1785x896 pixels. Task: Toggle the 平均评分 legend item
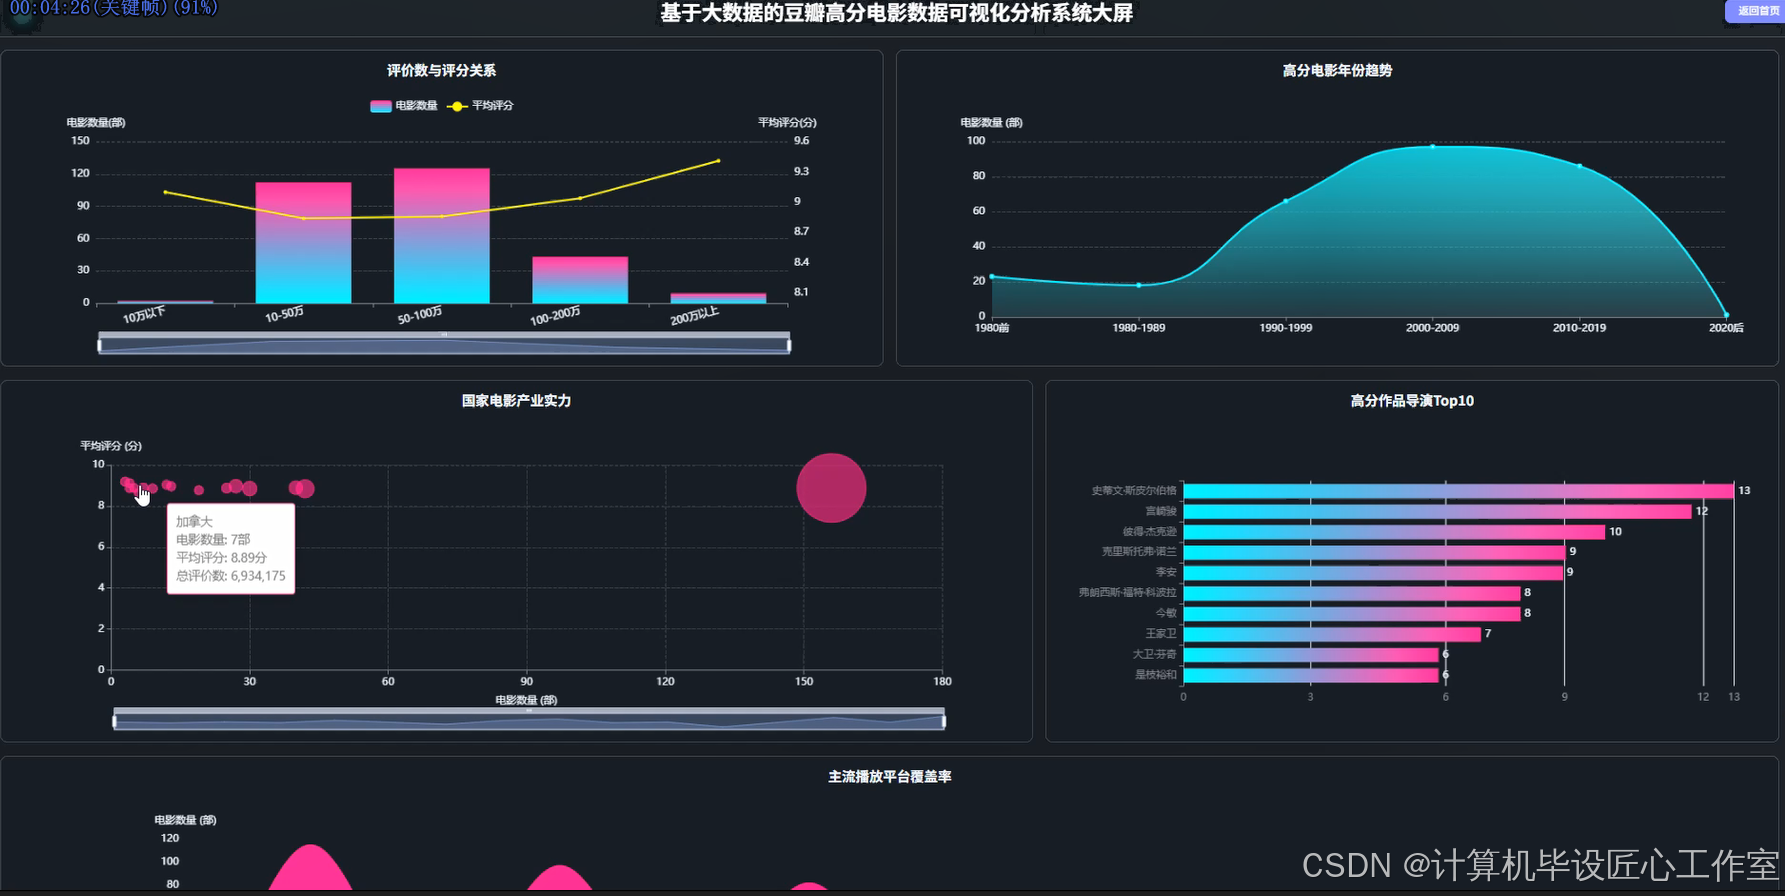point(481,106)
